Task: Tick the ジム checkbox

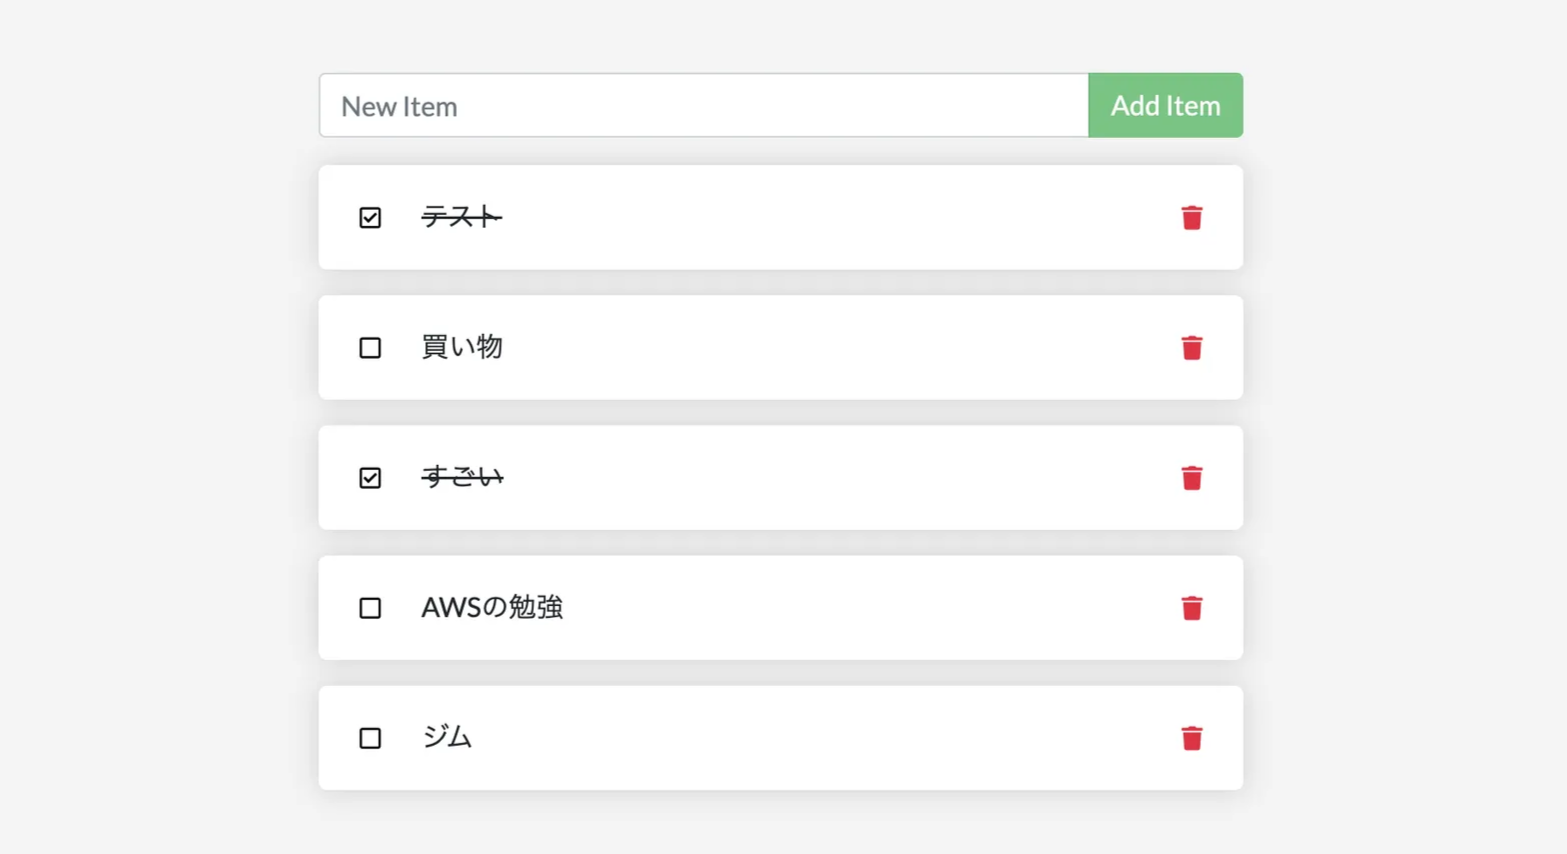Action: (x=370, y=738)
